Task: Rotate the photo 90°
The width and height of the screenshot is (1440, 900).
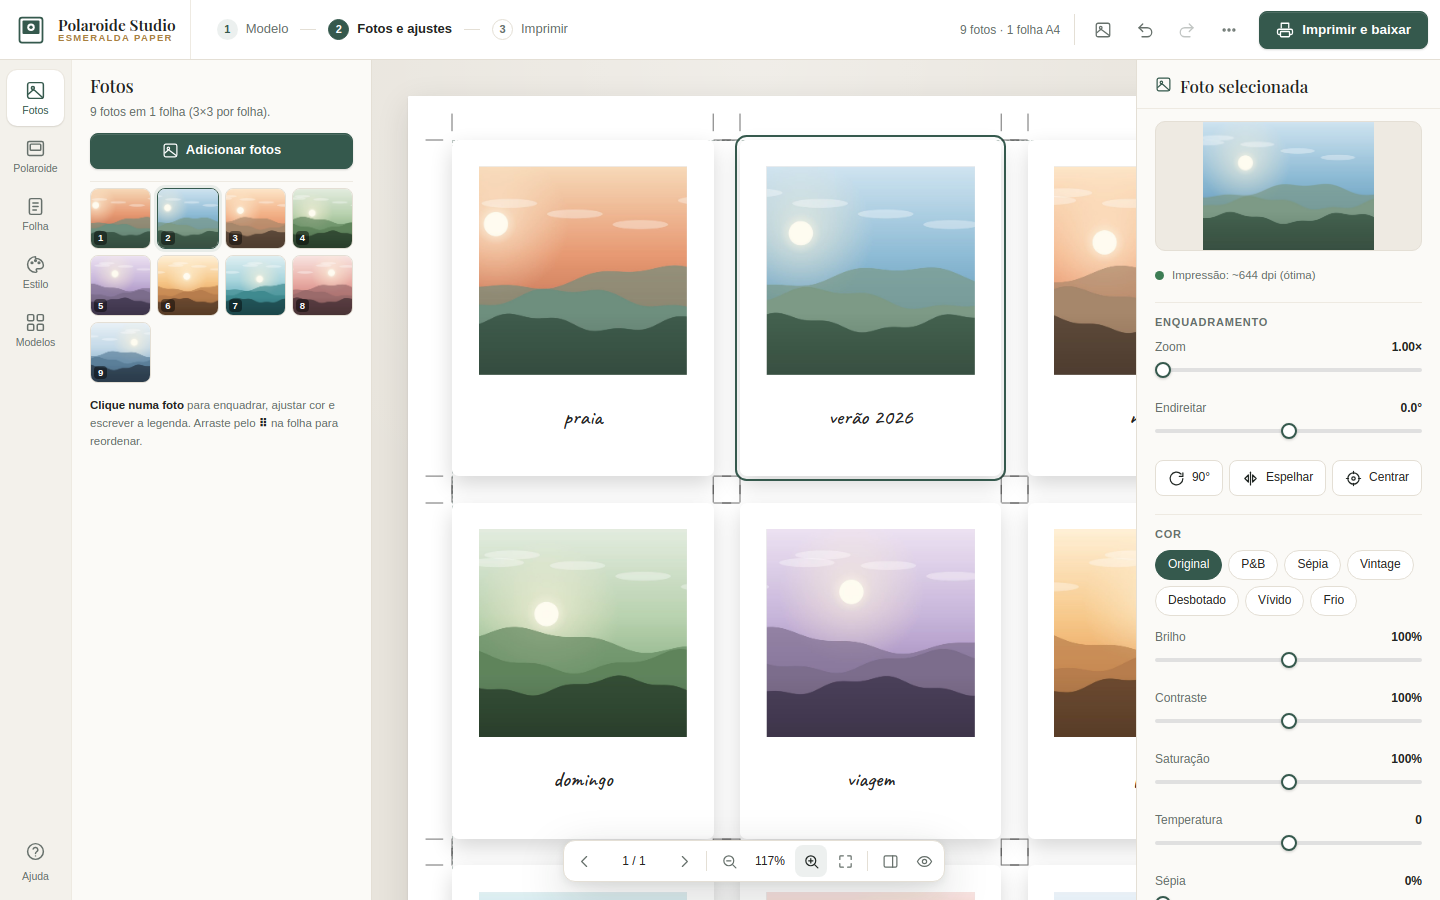Action: [x=1189, y=478]
